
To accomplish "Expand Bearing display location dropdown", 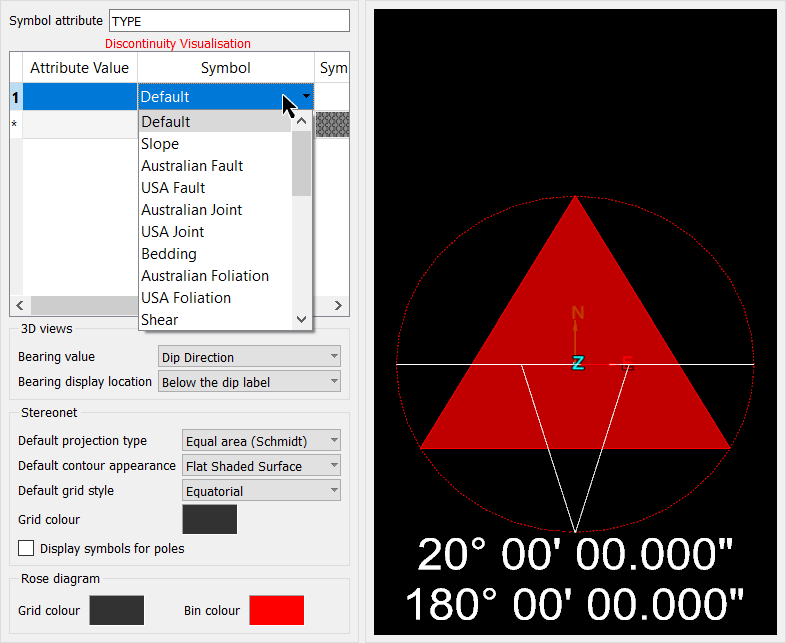I will pos(249,381).
